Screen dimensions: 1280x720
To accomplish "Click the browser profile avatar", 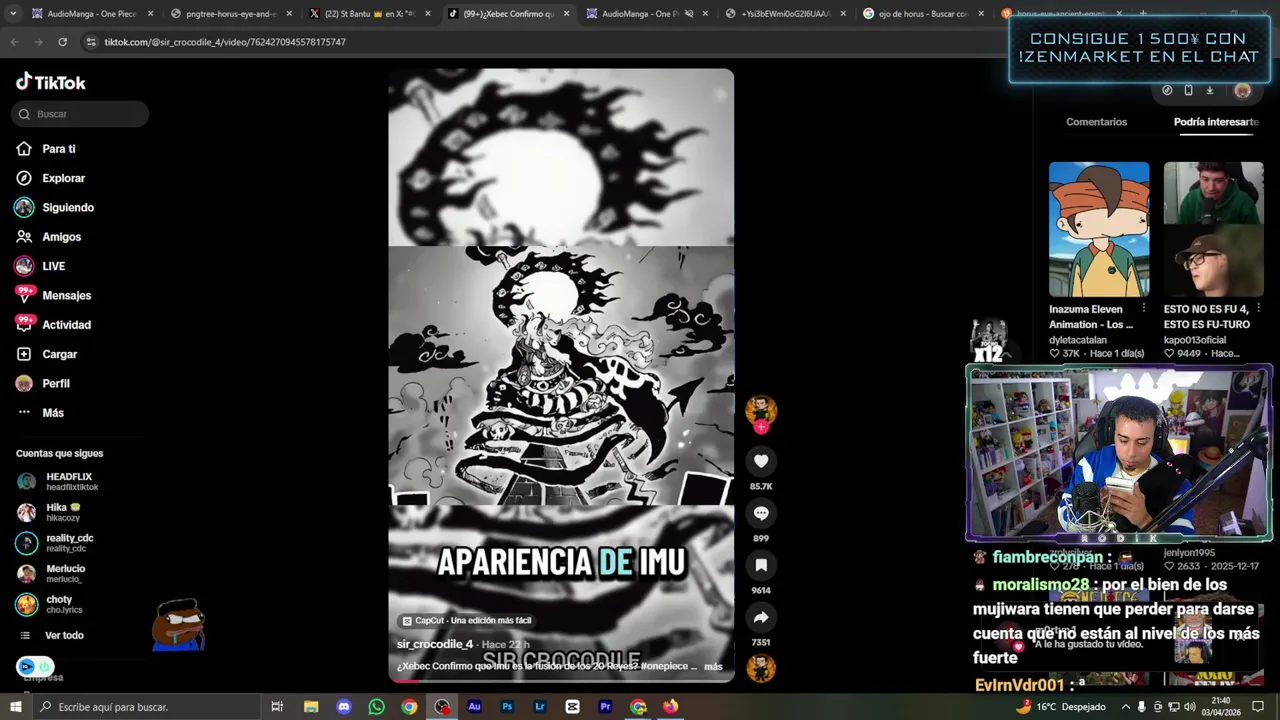I will 1242,90.
